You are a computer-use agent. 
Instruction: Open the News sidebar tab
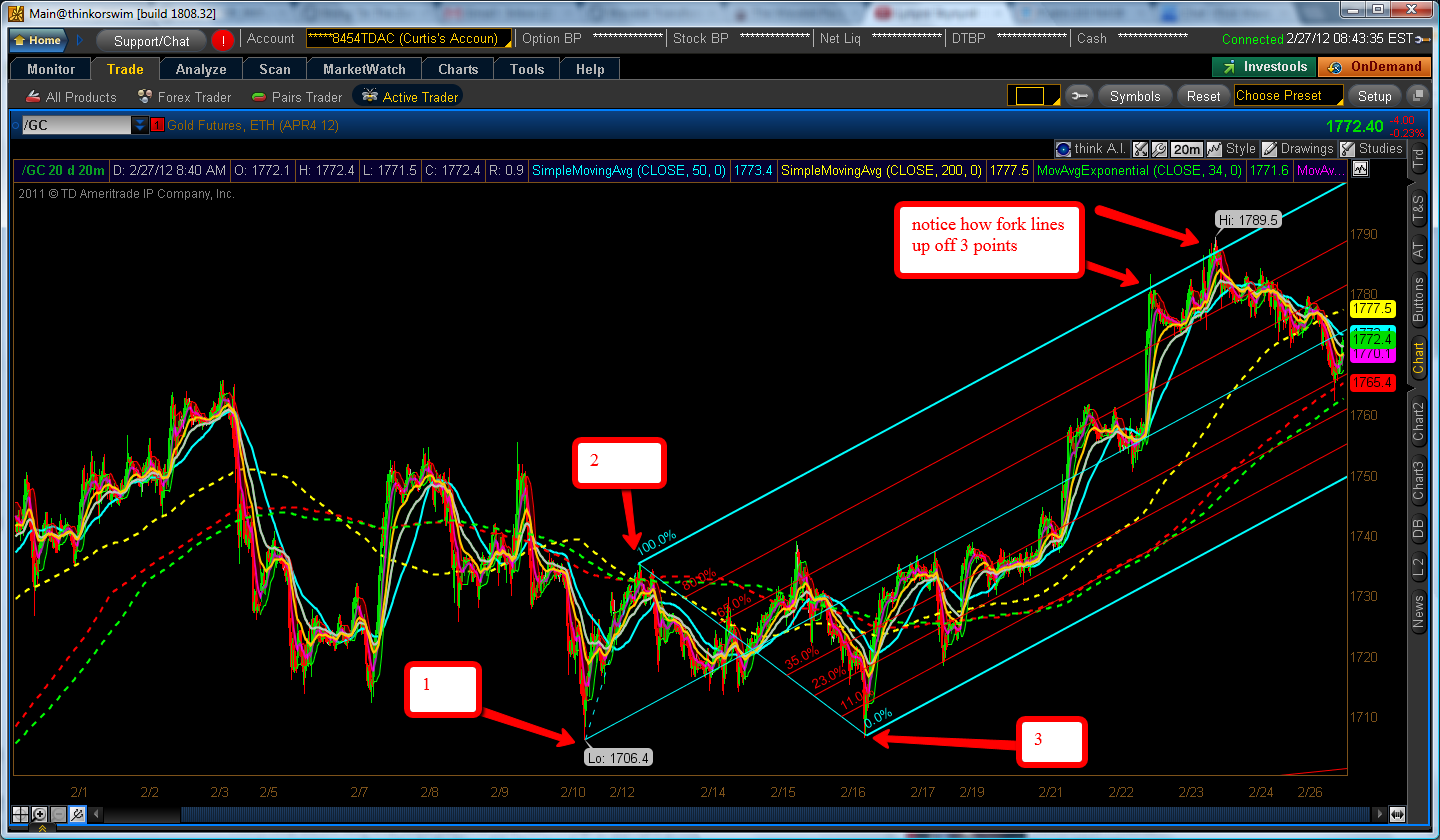1417,611
